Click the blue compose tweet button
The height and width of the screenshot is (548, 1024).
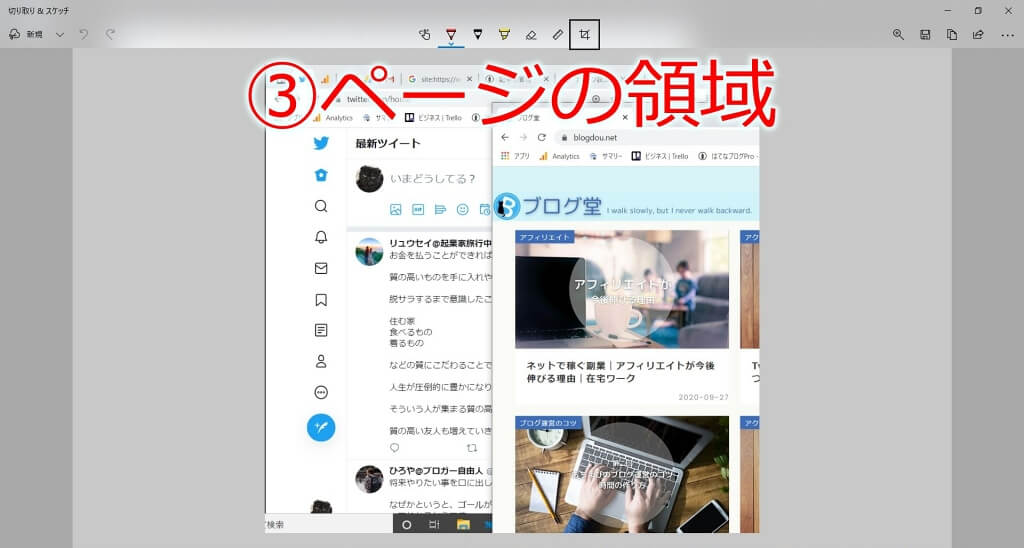321,427
